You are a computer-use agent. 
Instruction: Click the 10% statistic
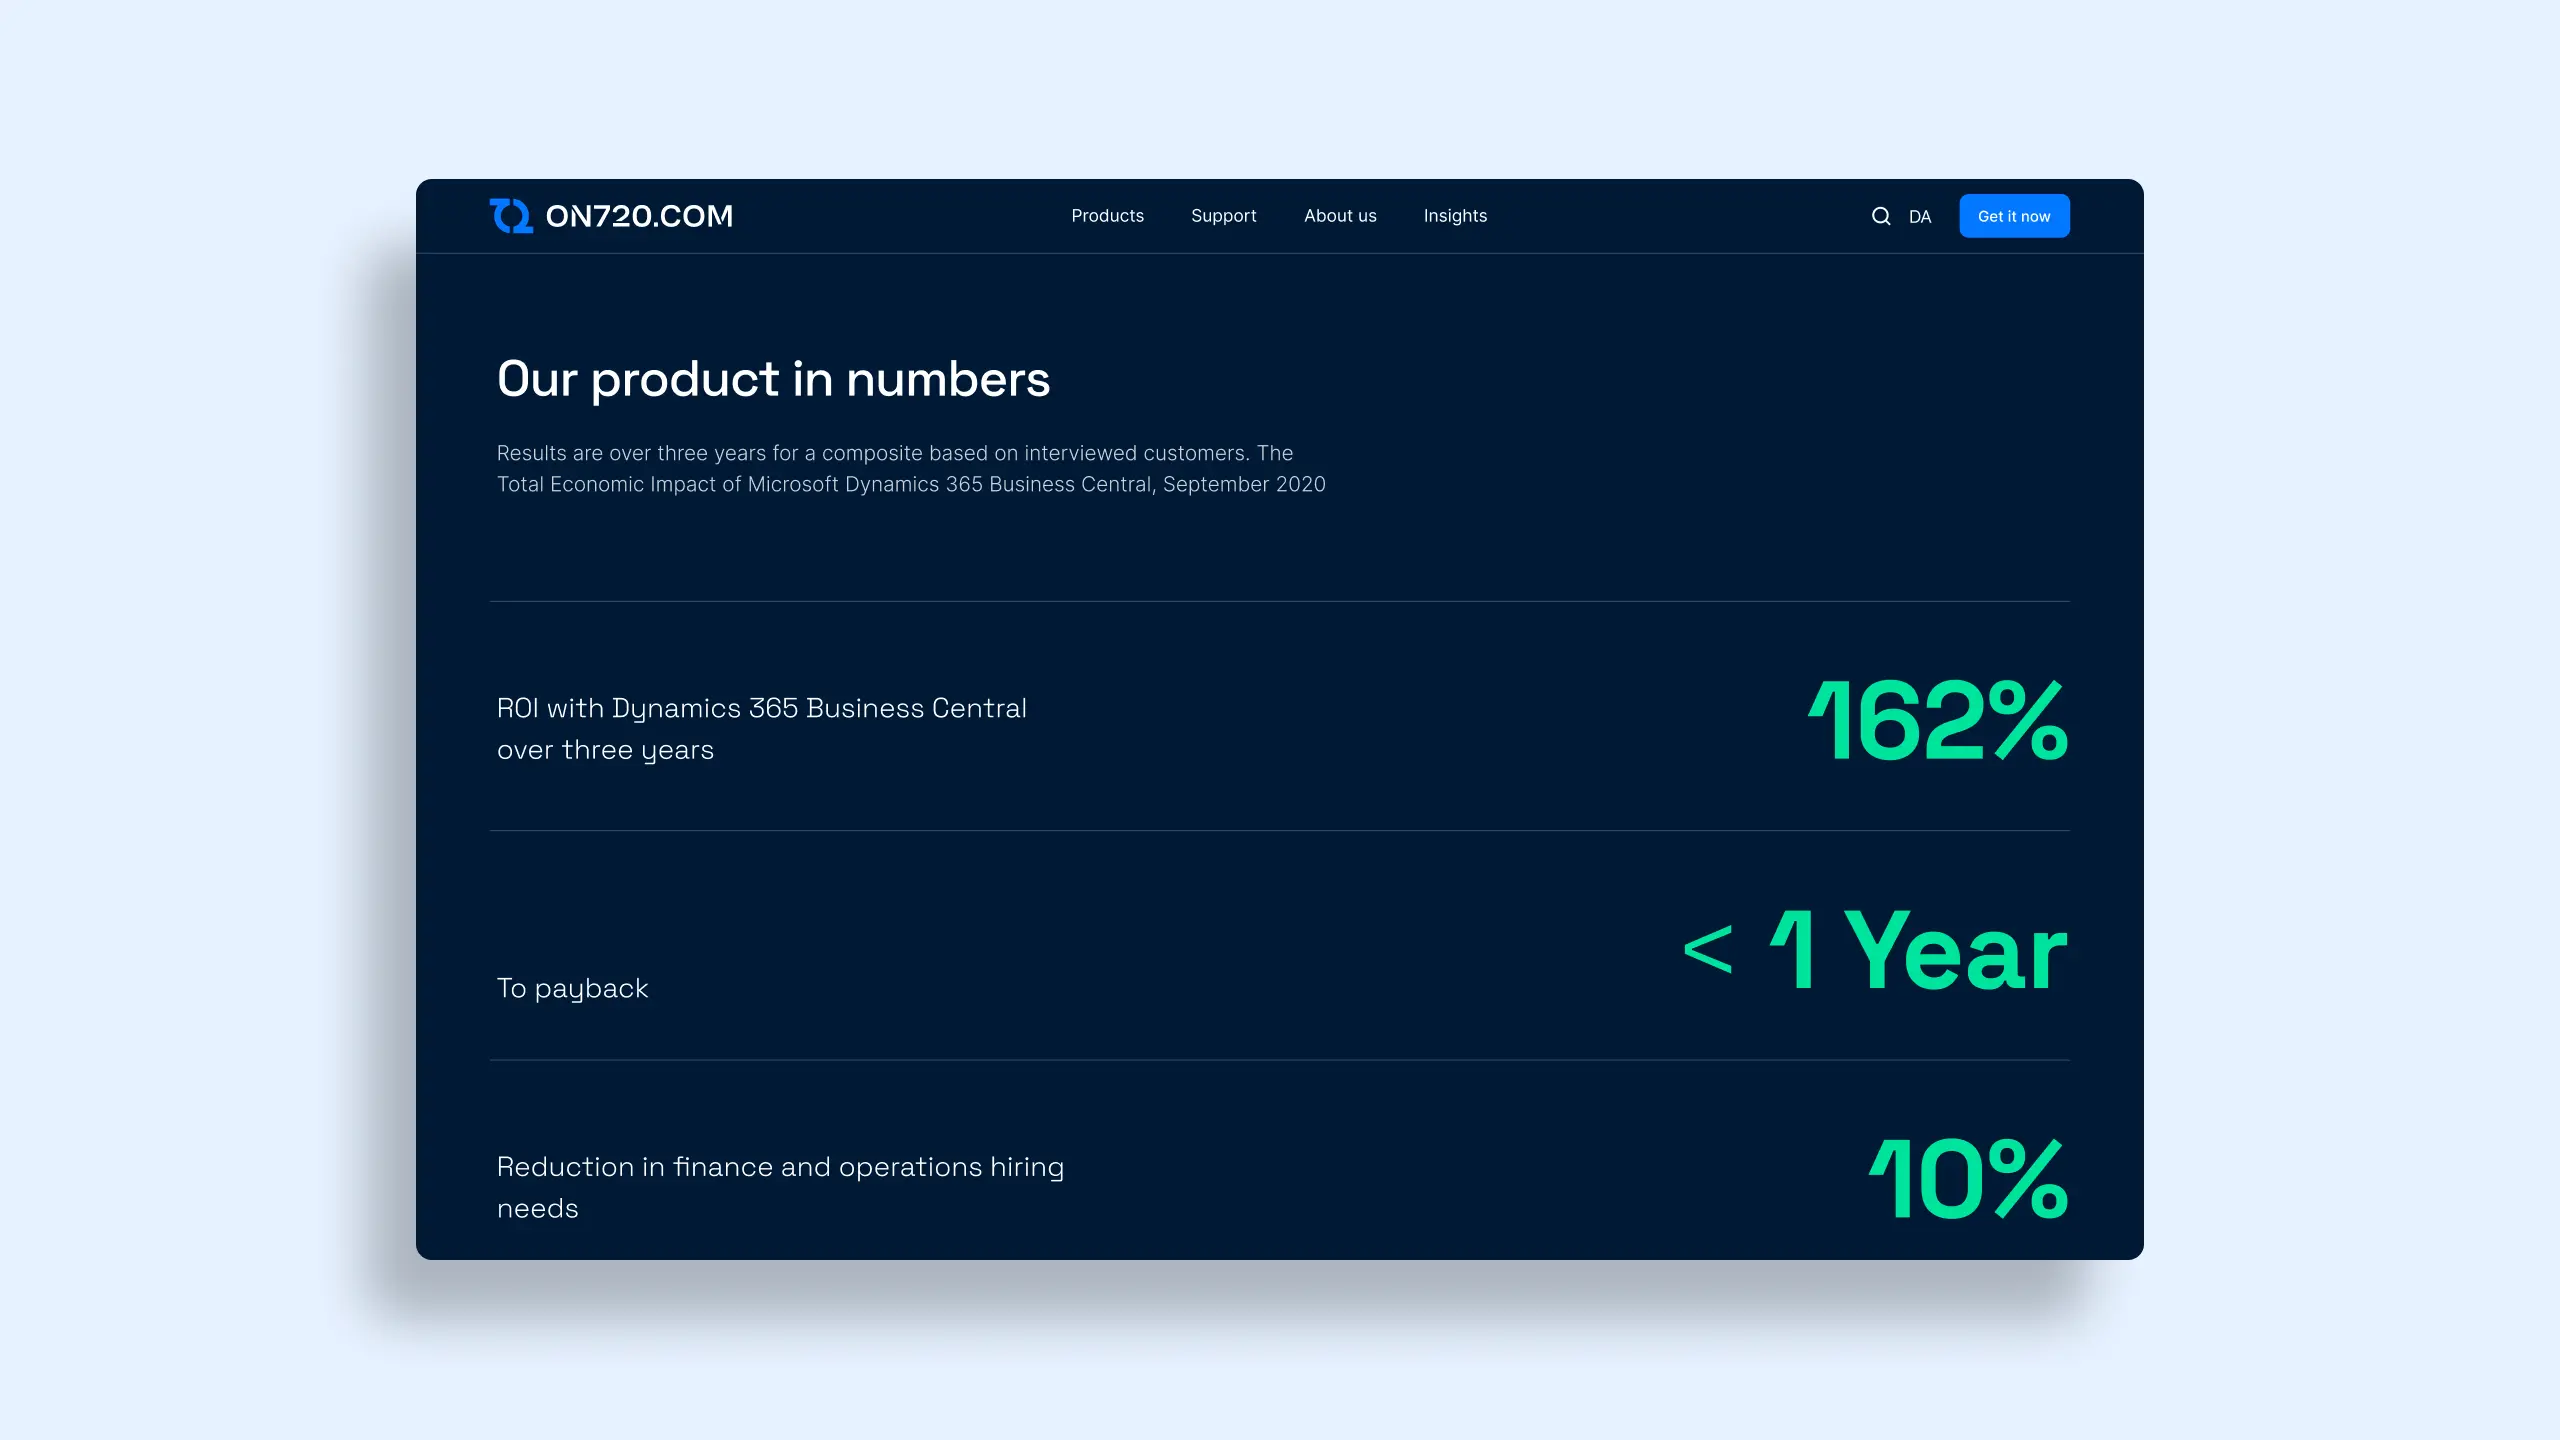1967,1180
